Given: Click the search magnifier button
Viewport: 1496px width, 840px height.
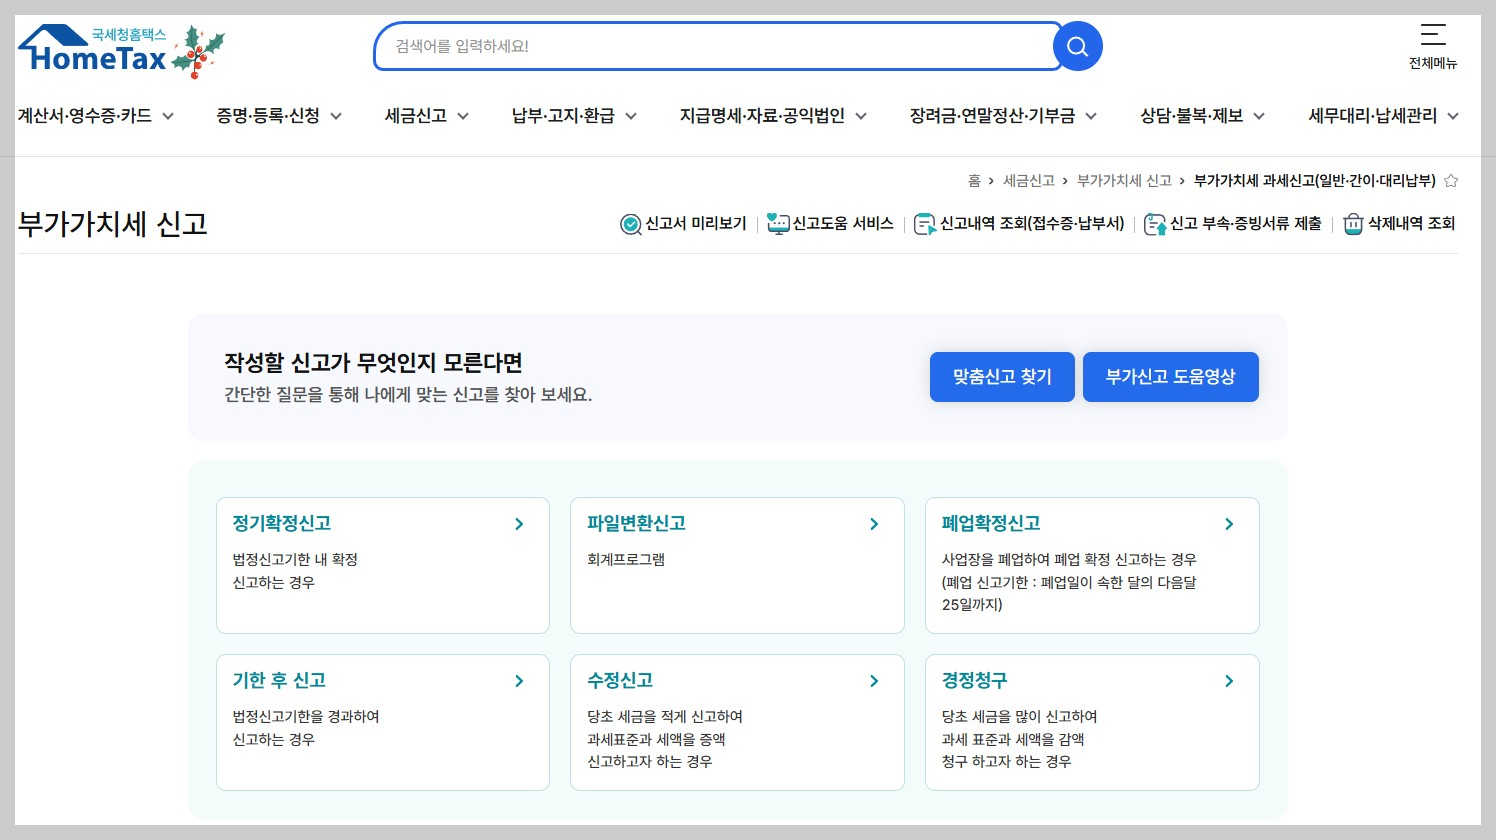Looking at the screenshot, I should 1077,46.
